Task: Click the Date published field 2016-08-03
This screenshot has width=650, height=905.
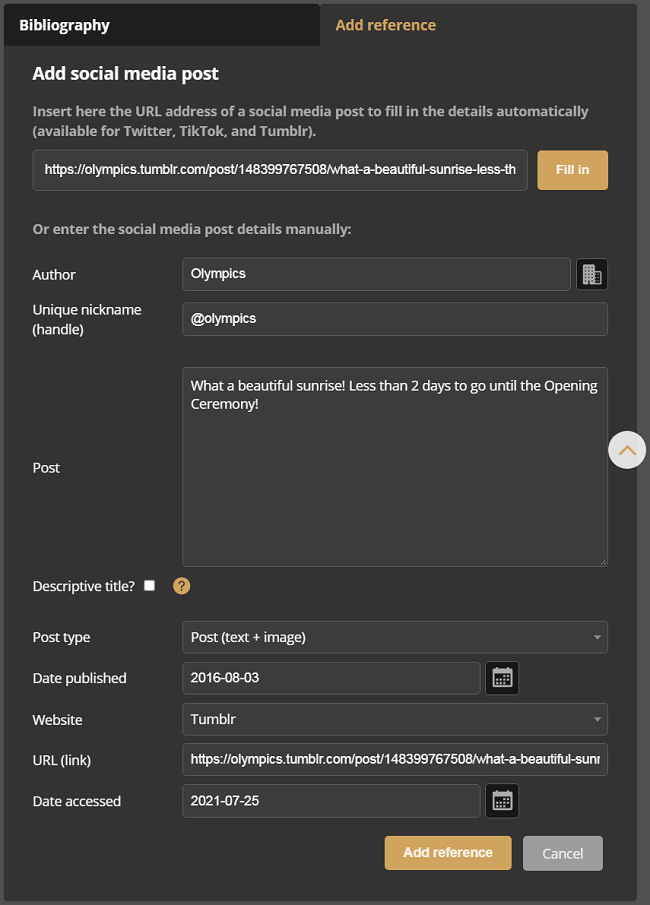Action: tap(331, 678)
